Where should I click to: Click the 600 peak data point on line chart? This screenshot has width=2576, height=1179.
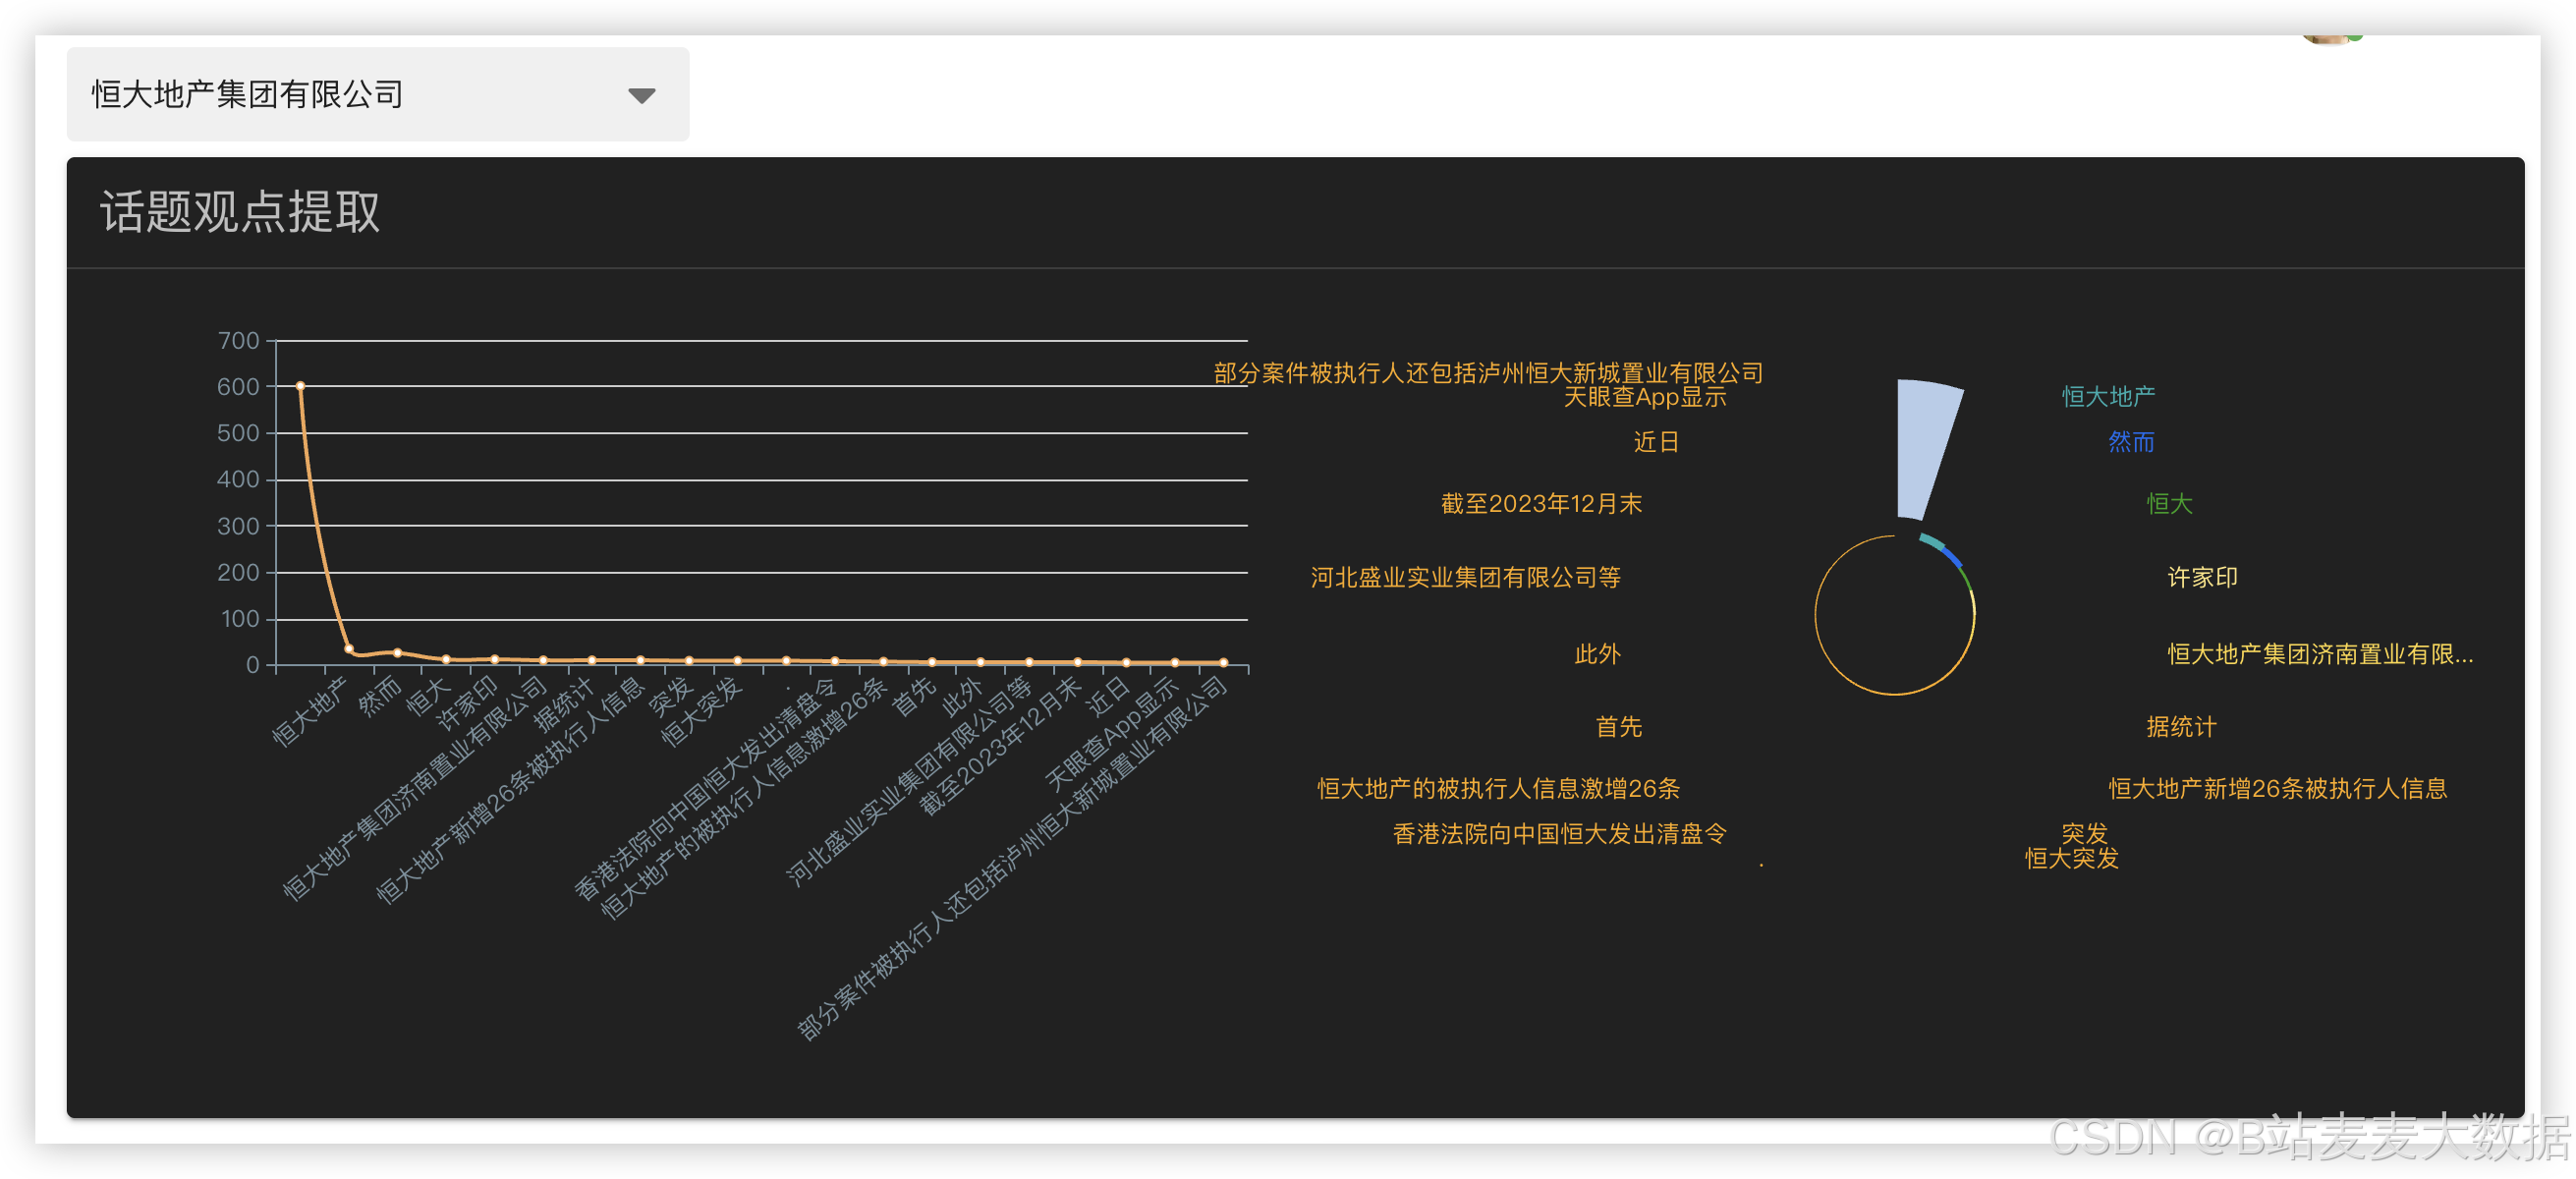click(x=300, y=386)
